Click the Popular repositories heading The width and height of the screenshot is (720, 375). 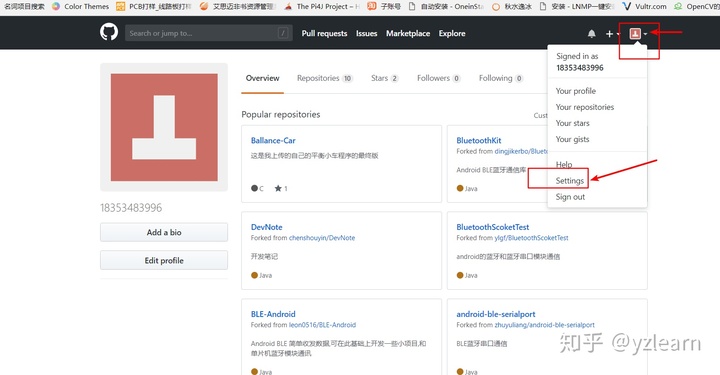click(x=281, y=115)
